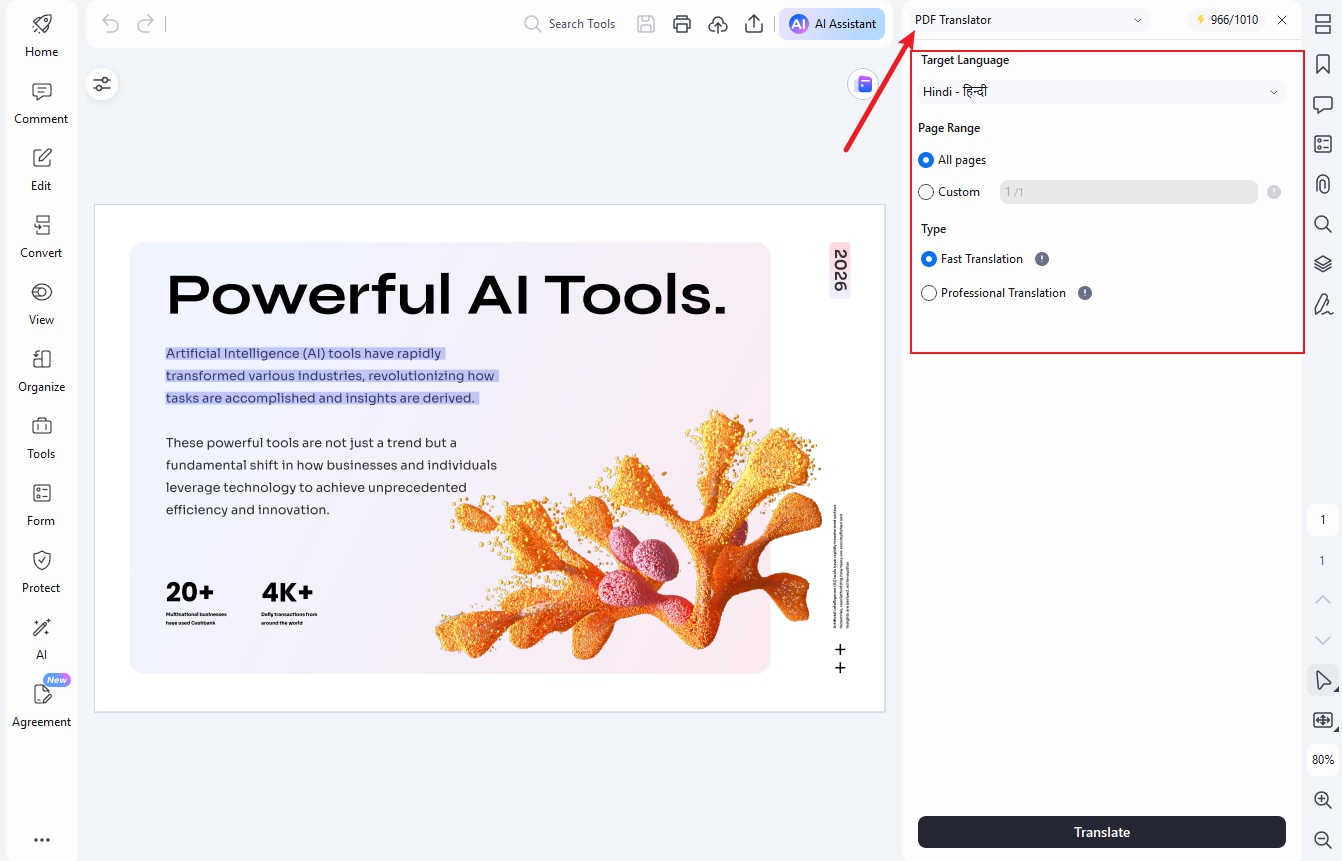The width and height of the screenshot is (1342, 861).
Task: Show info for custom page range
Action: point(1274,192)
